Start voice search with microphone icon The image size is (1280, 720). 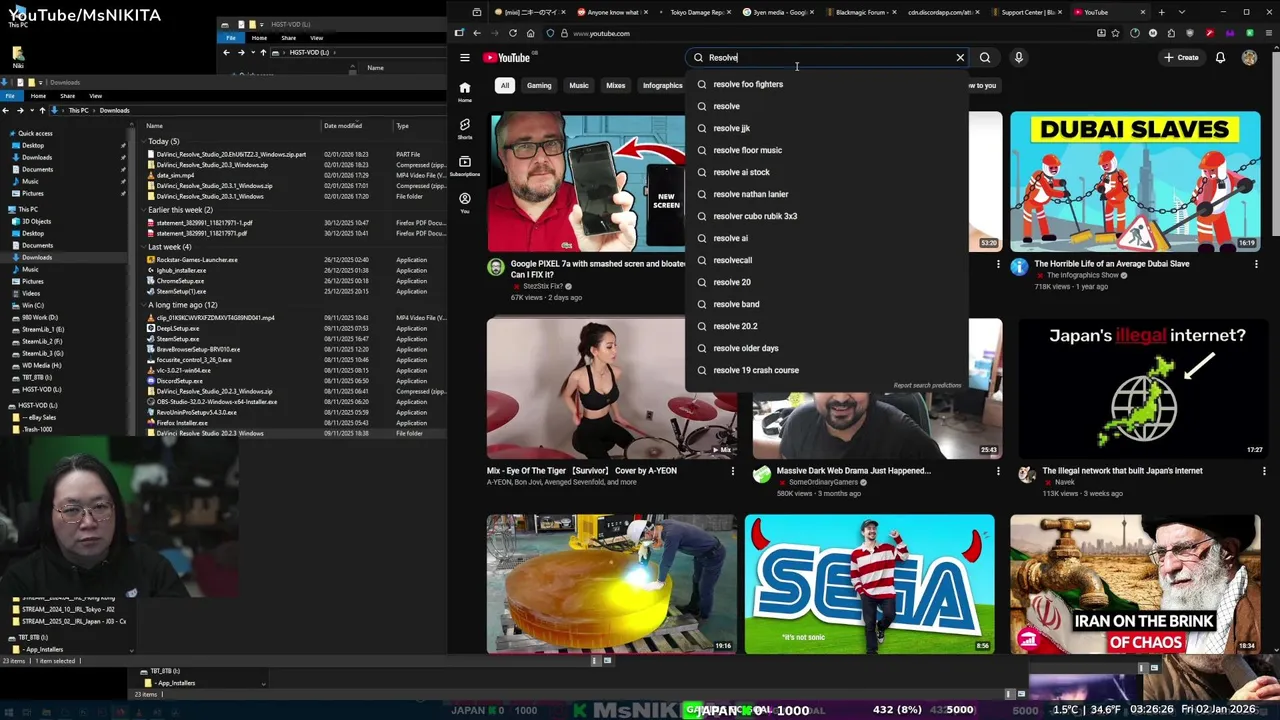[x=1018, y=57]
